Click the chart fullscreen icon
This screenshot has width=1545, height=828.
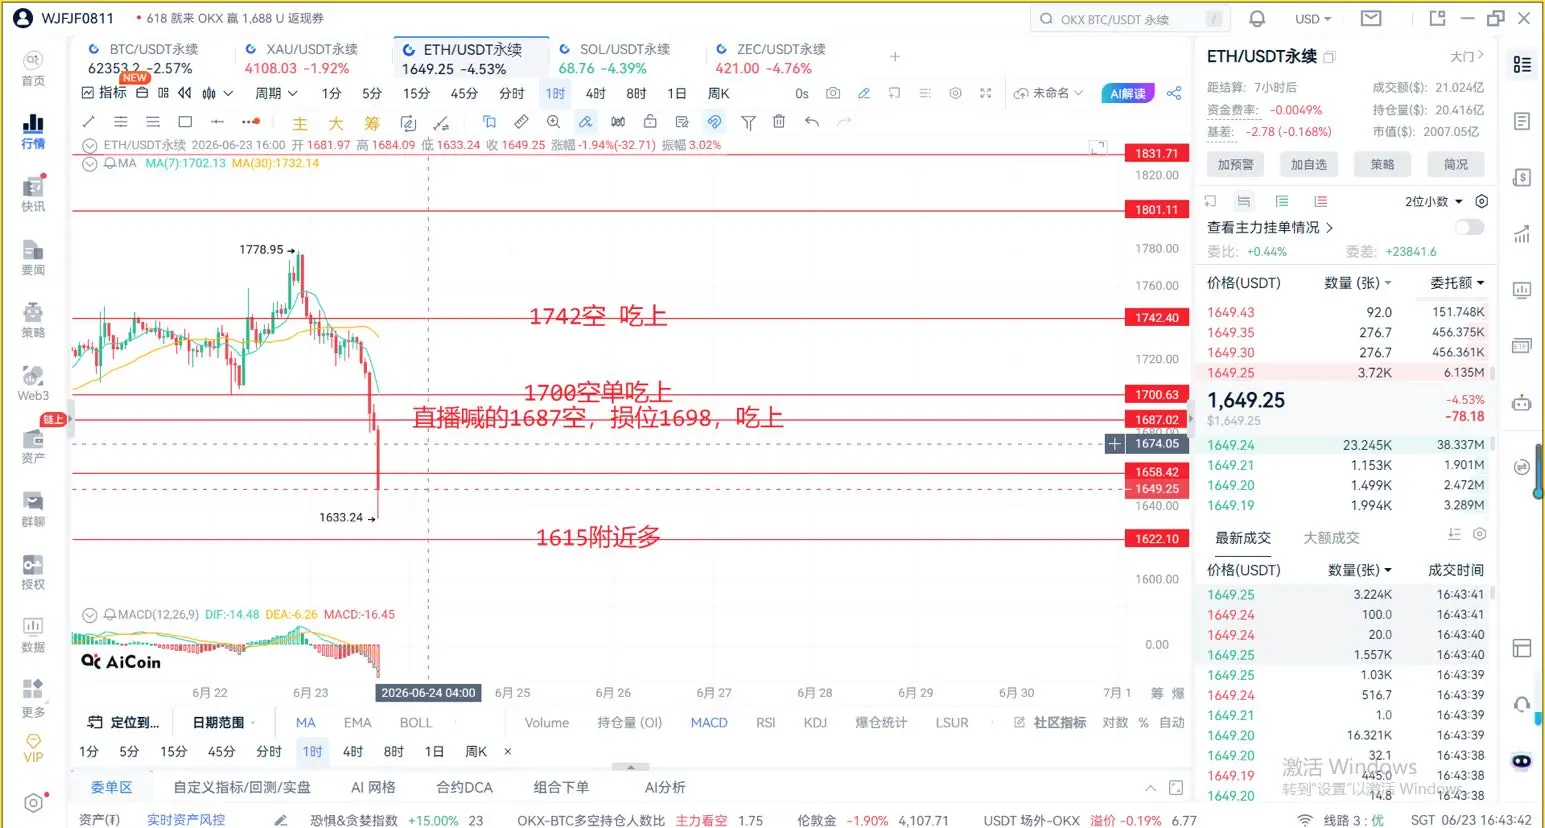click(x=985, y=93)
